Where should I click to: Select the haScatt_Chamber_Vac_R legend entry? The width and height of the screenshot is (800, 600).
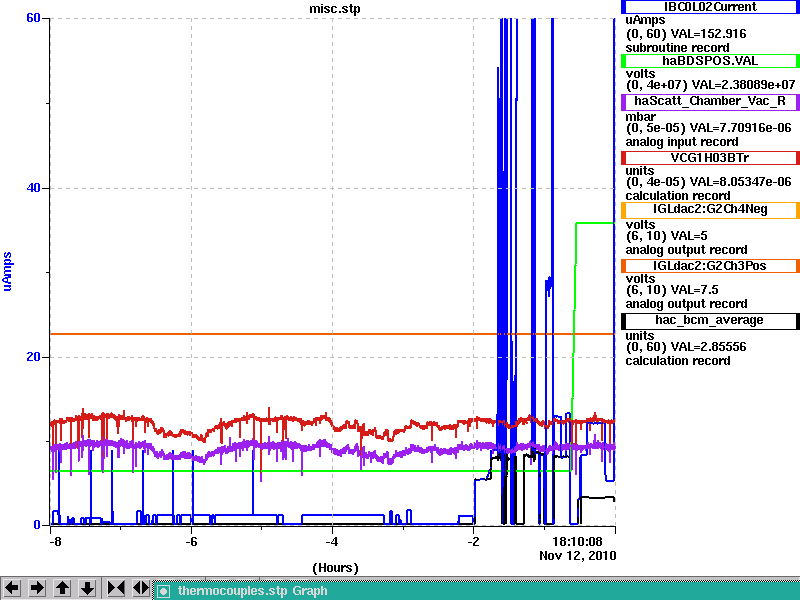(x=710, y=102)
